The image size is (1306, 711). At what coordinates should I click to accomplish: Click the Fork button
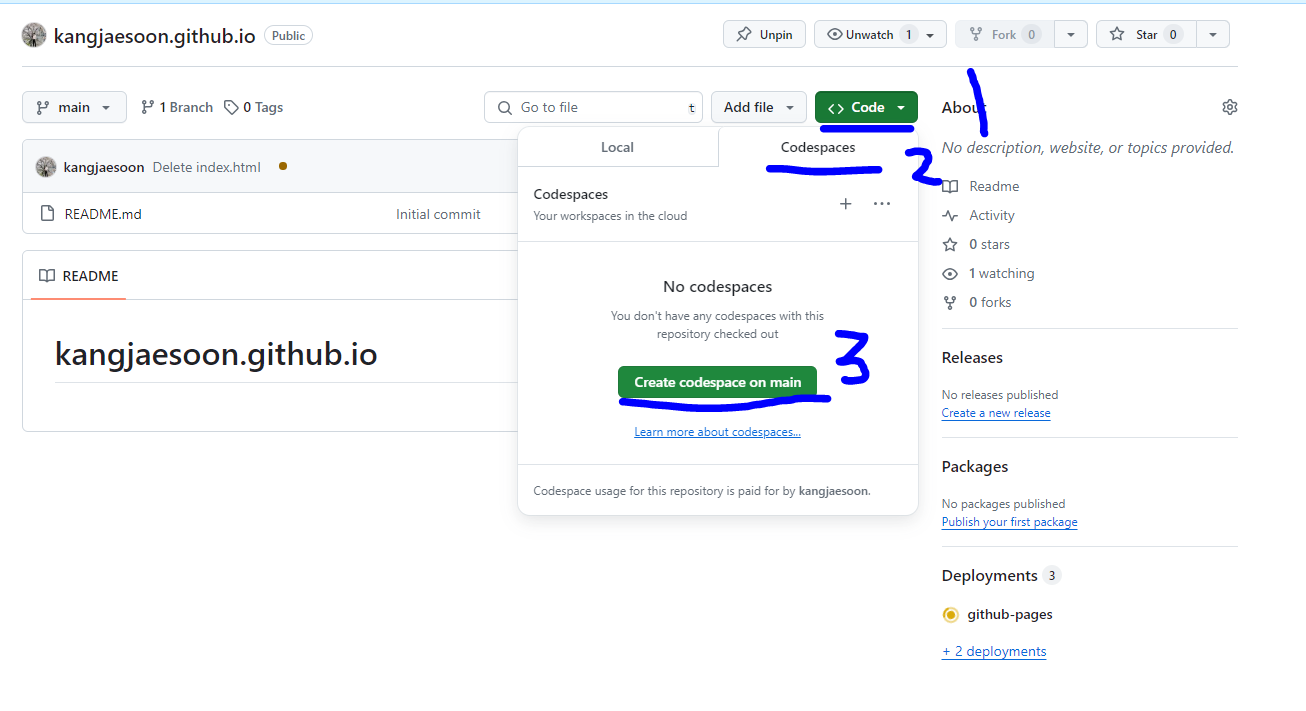pos(1004,34)
